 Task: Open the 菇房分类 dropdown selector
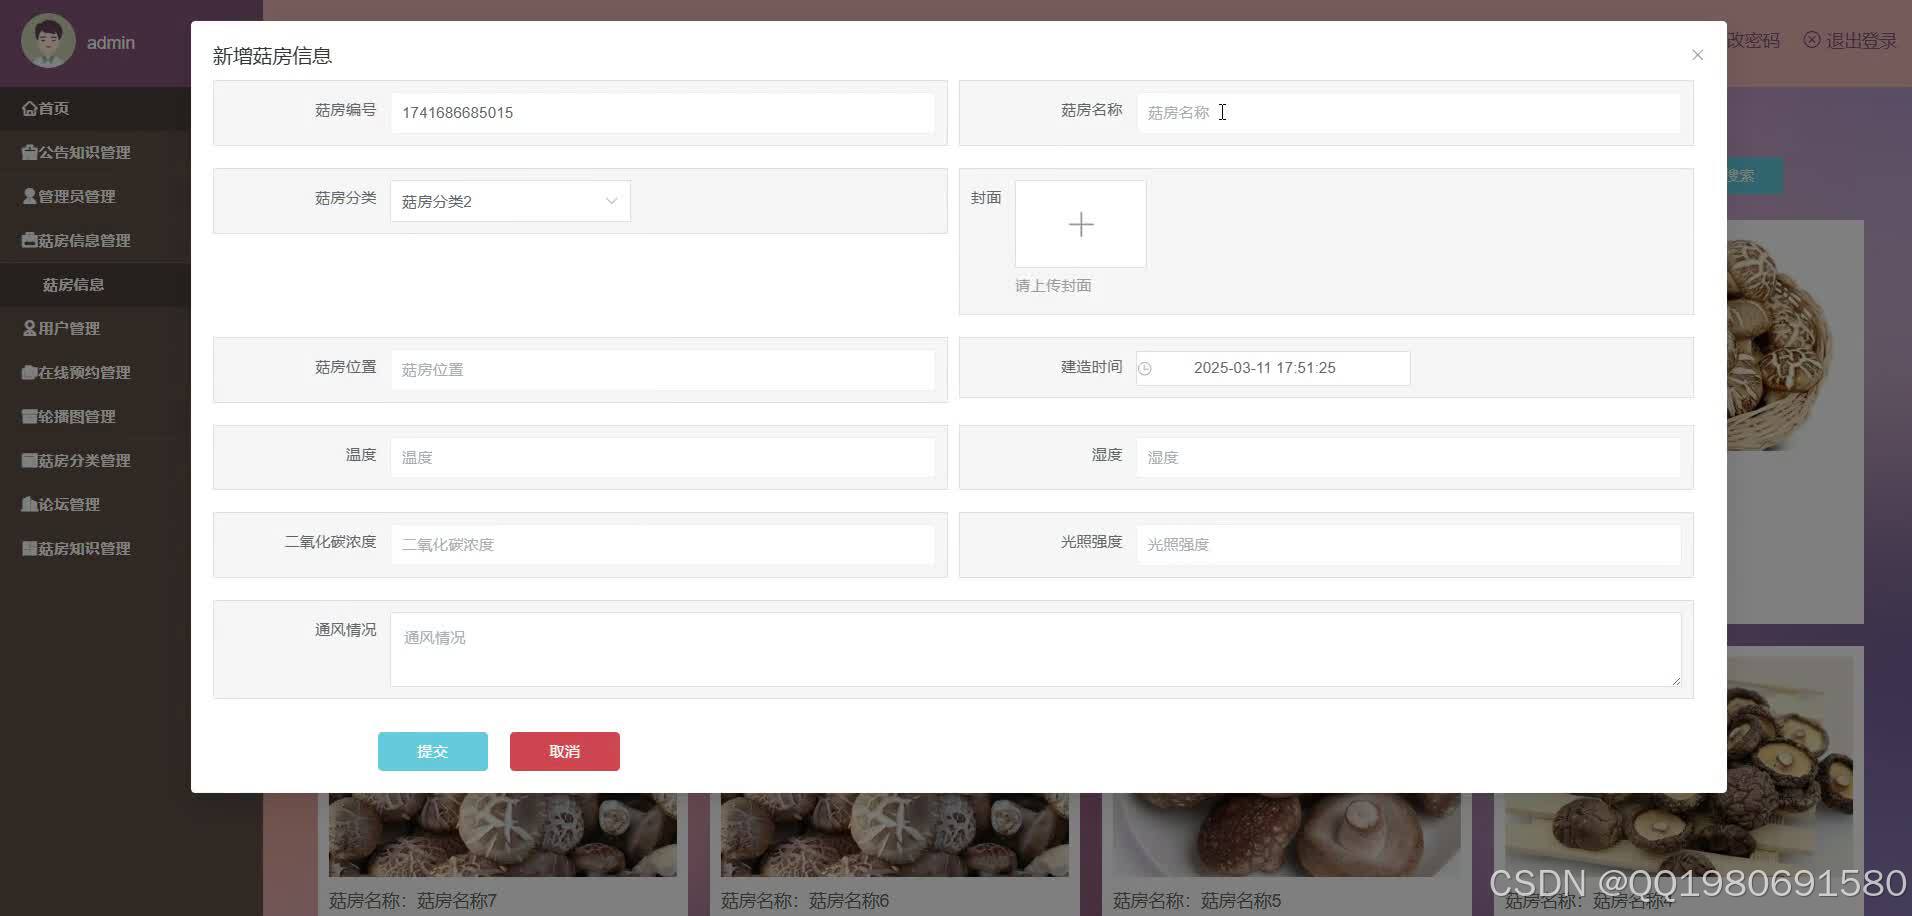point(510,201)
